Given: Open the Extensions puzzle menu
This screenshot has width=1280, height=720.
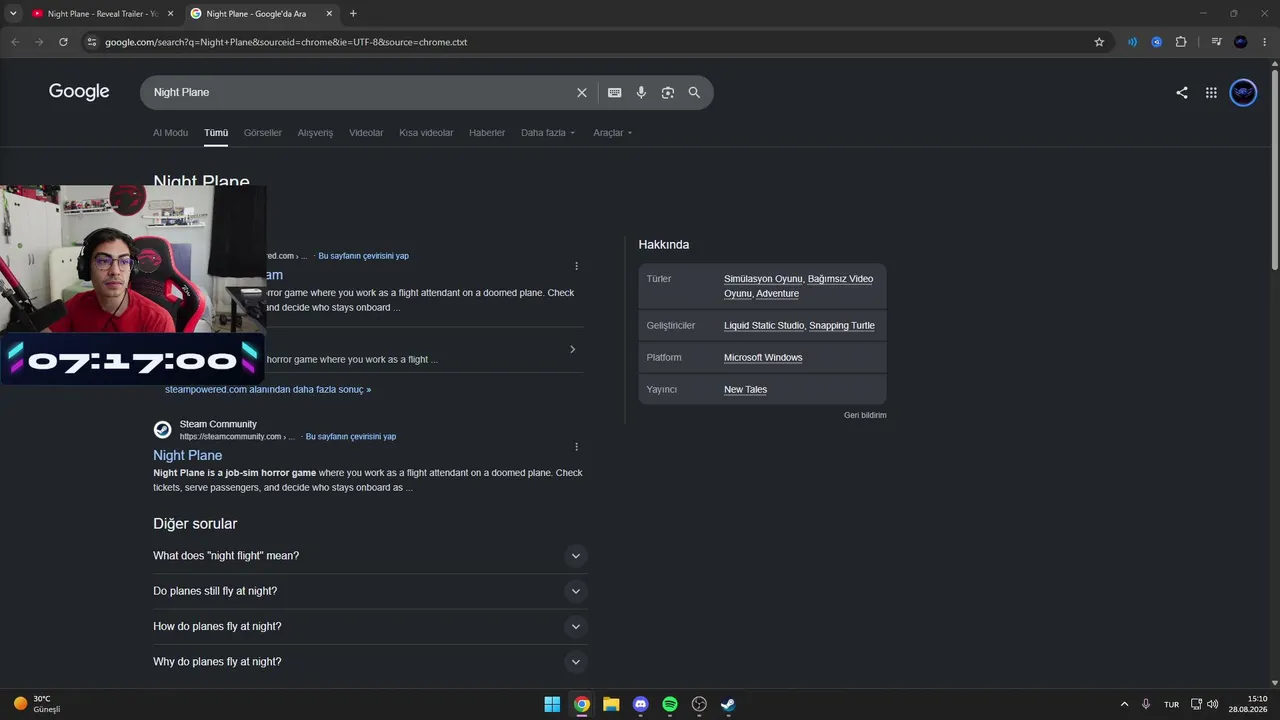Looking at the screenshot, I should [x=1181, y=42].
